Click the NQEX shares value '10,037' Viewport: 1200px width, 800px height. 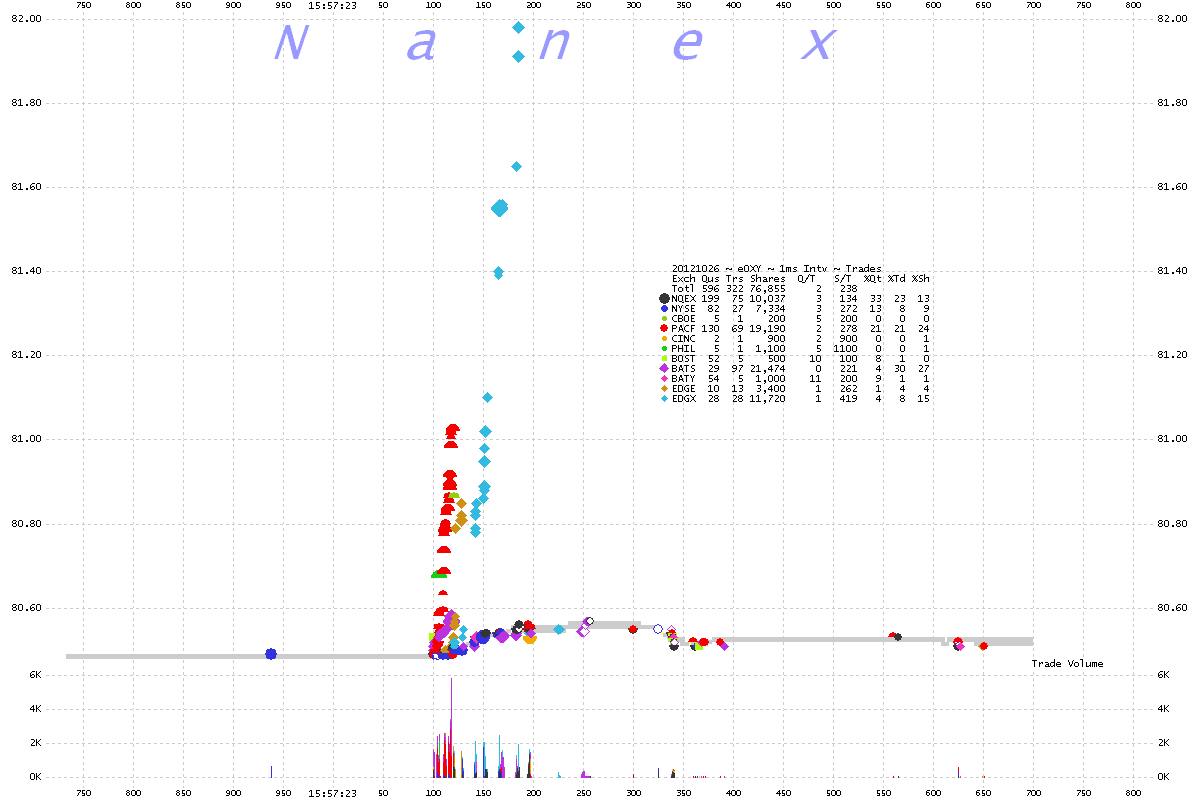pos(768,298)
